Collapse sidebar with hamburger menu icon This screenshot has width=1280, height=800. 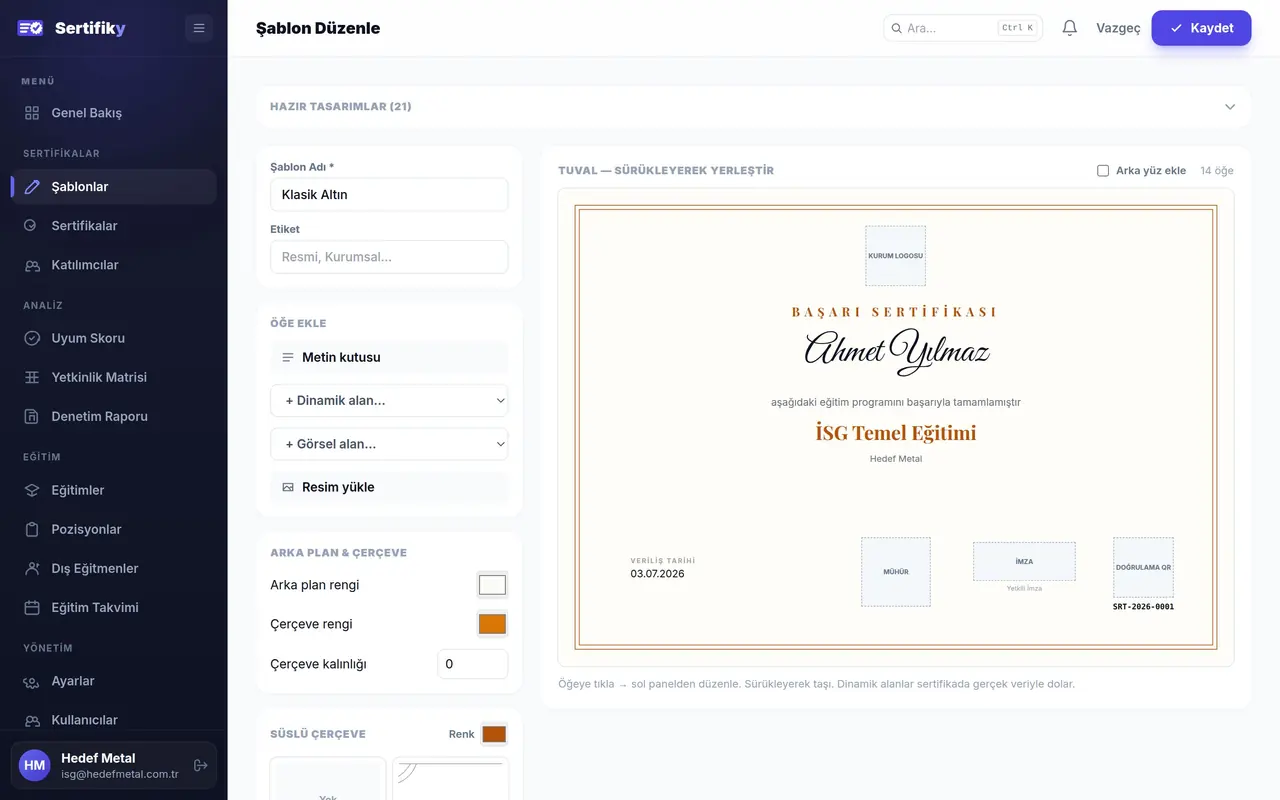point(199,28)
